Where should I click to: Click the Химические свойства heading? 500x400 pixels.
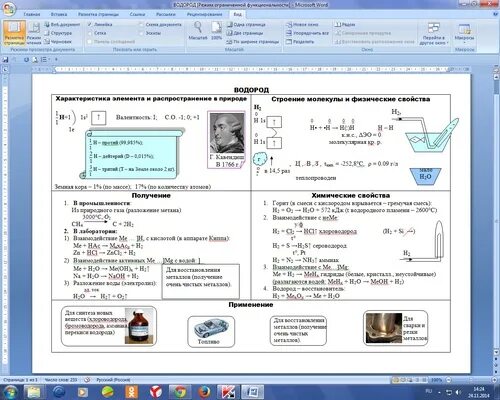tap(351, 196)
